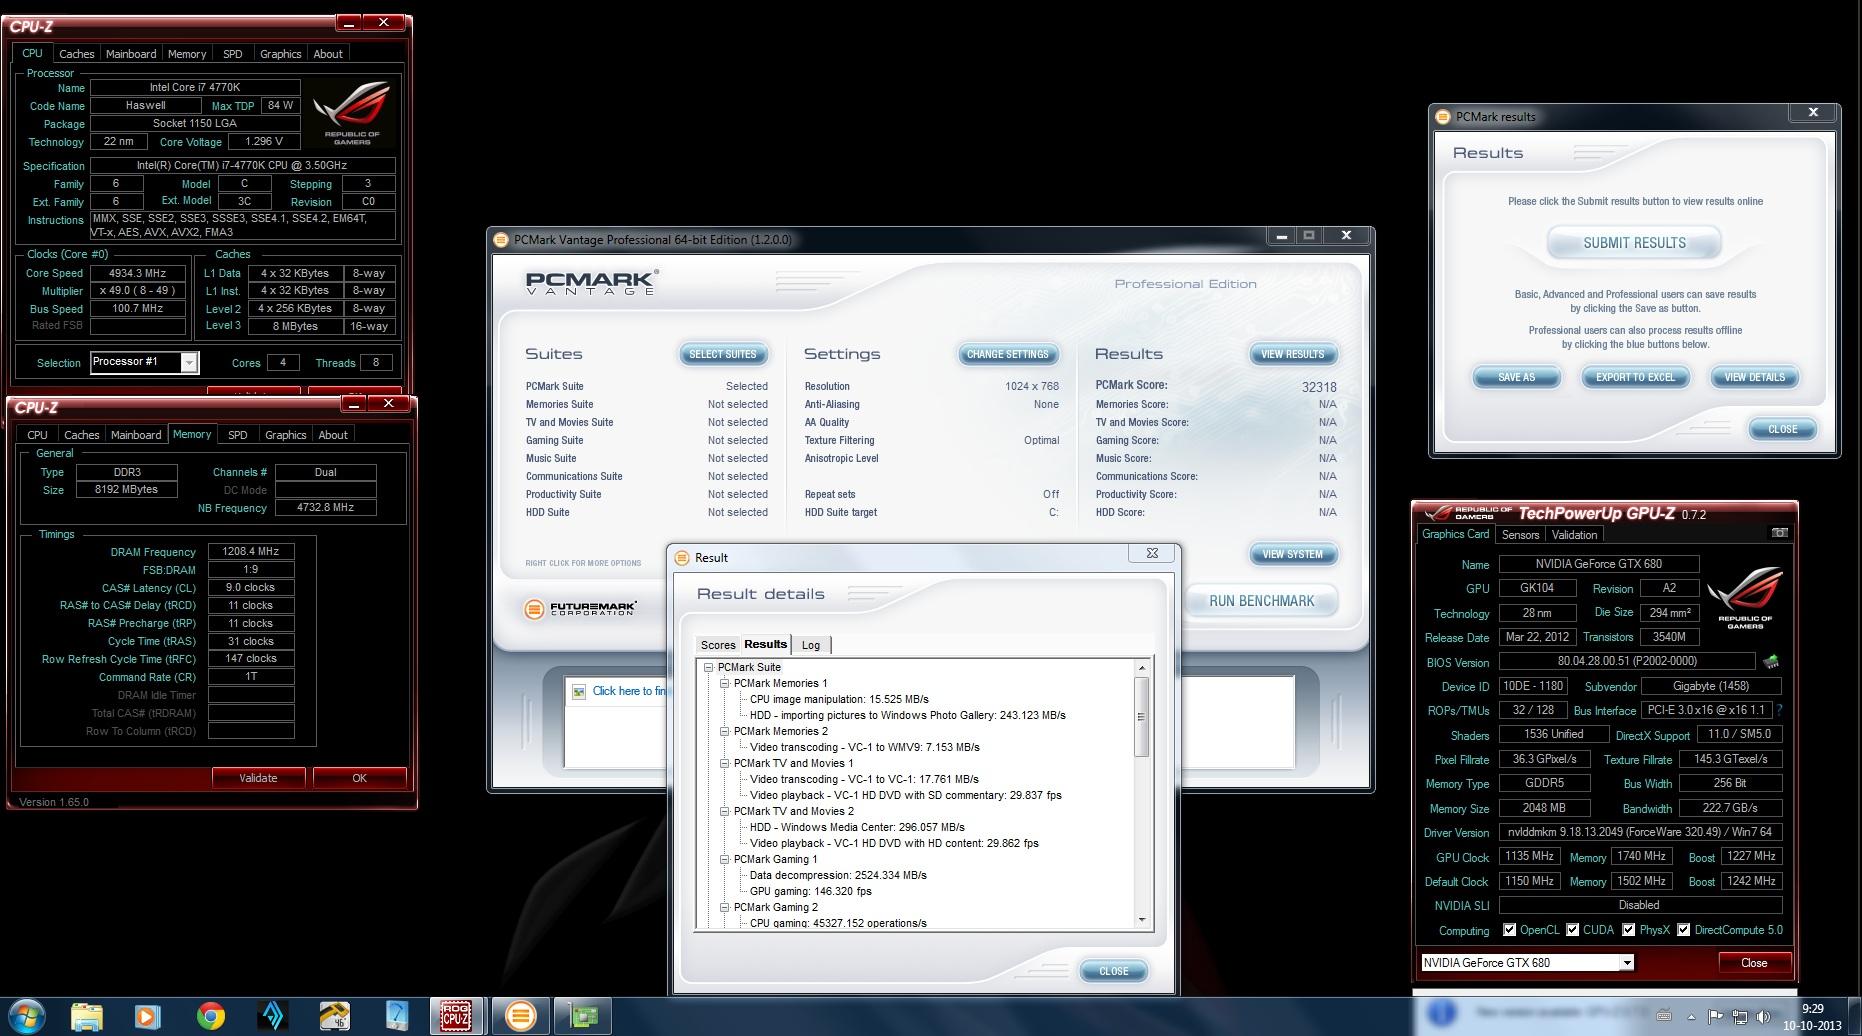This screenshot has width=1862, height=1036.
Task: Switch to the Scores tab in Result
Action: pos(717,645)
